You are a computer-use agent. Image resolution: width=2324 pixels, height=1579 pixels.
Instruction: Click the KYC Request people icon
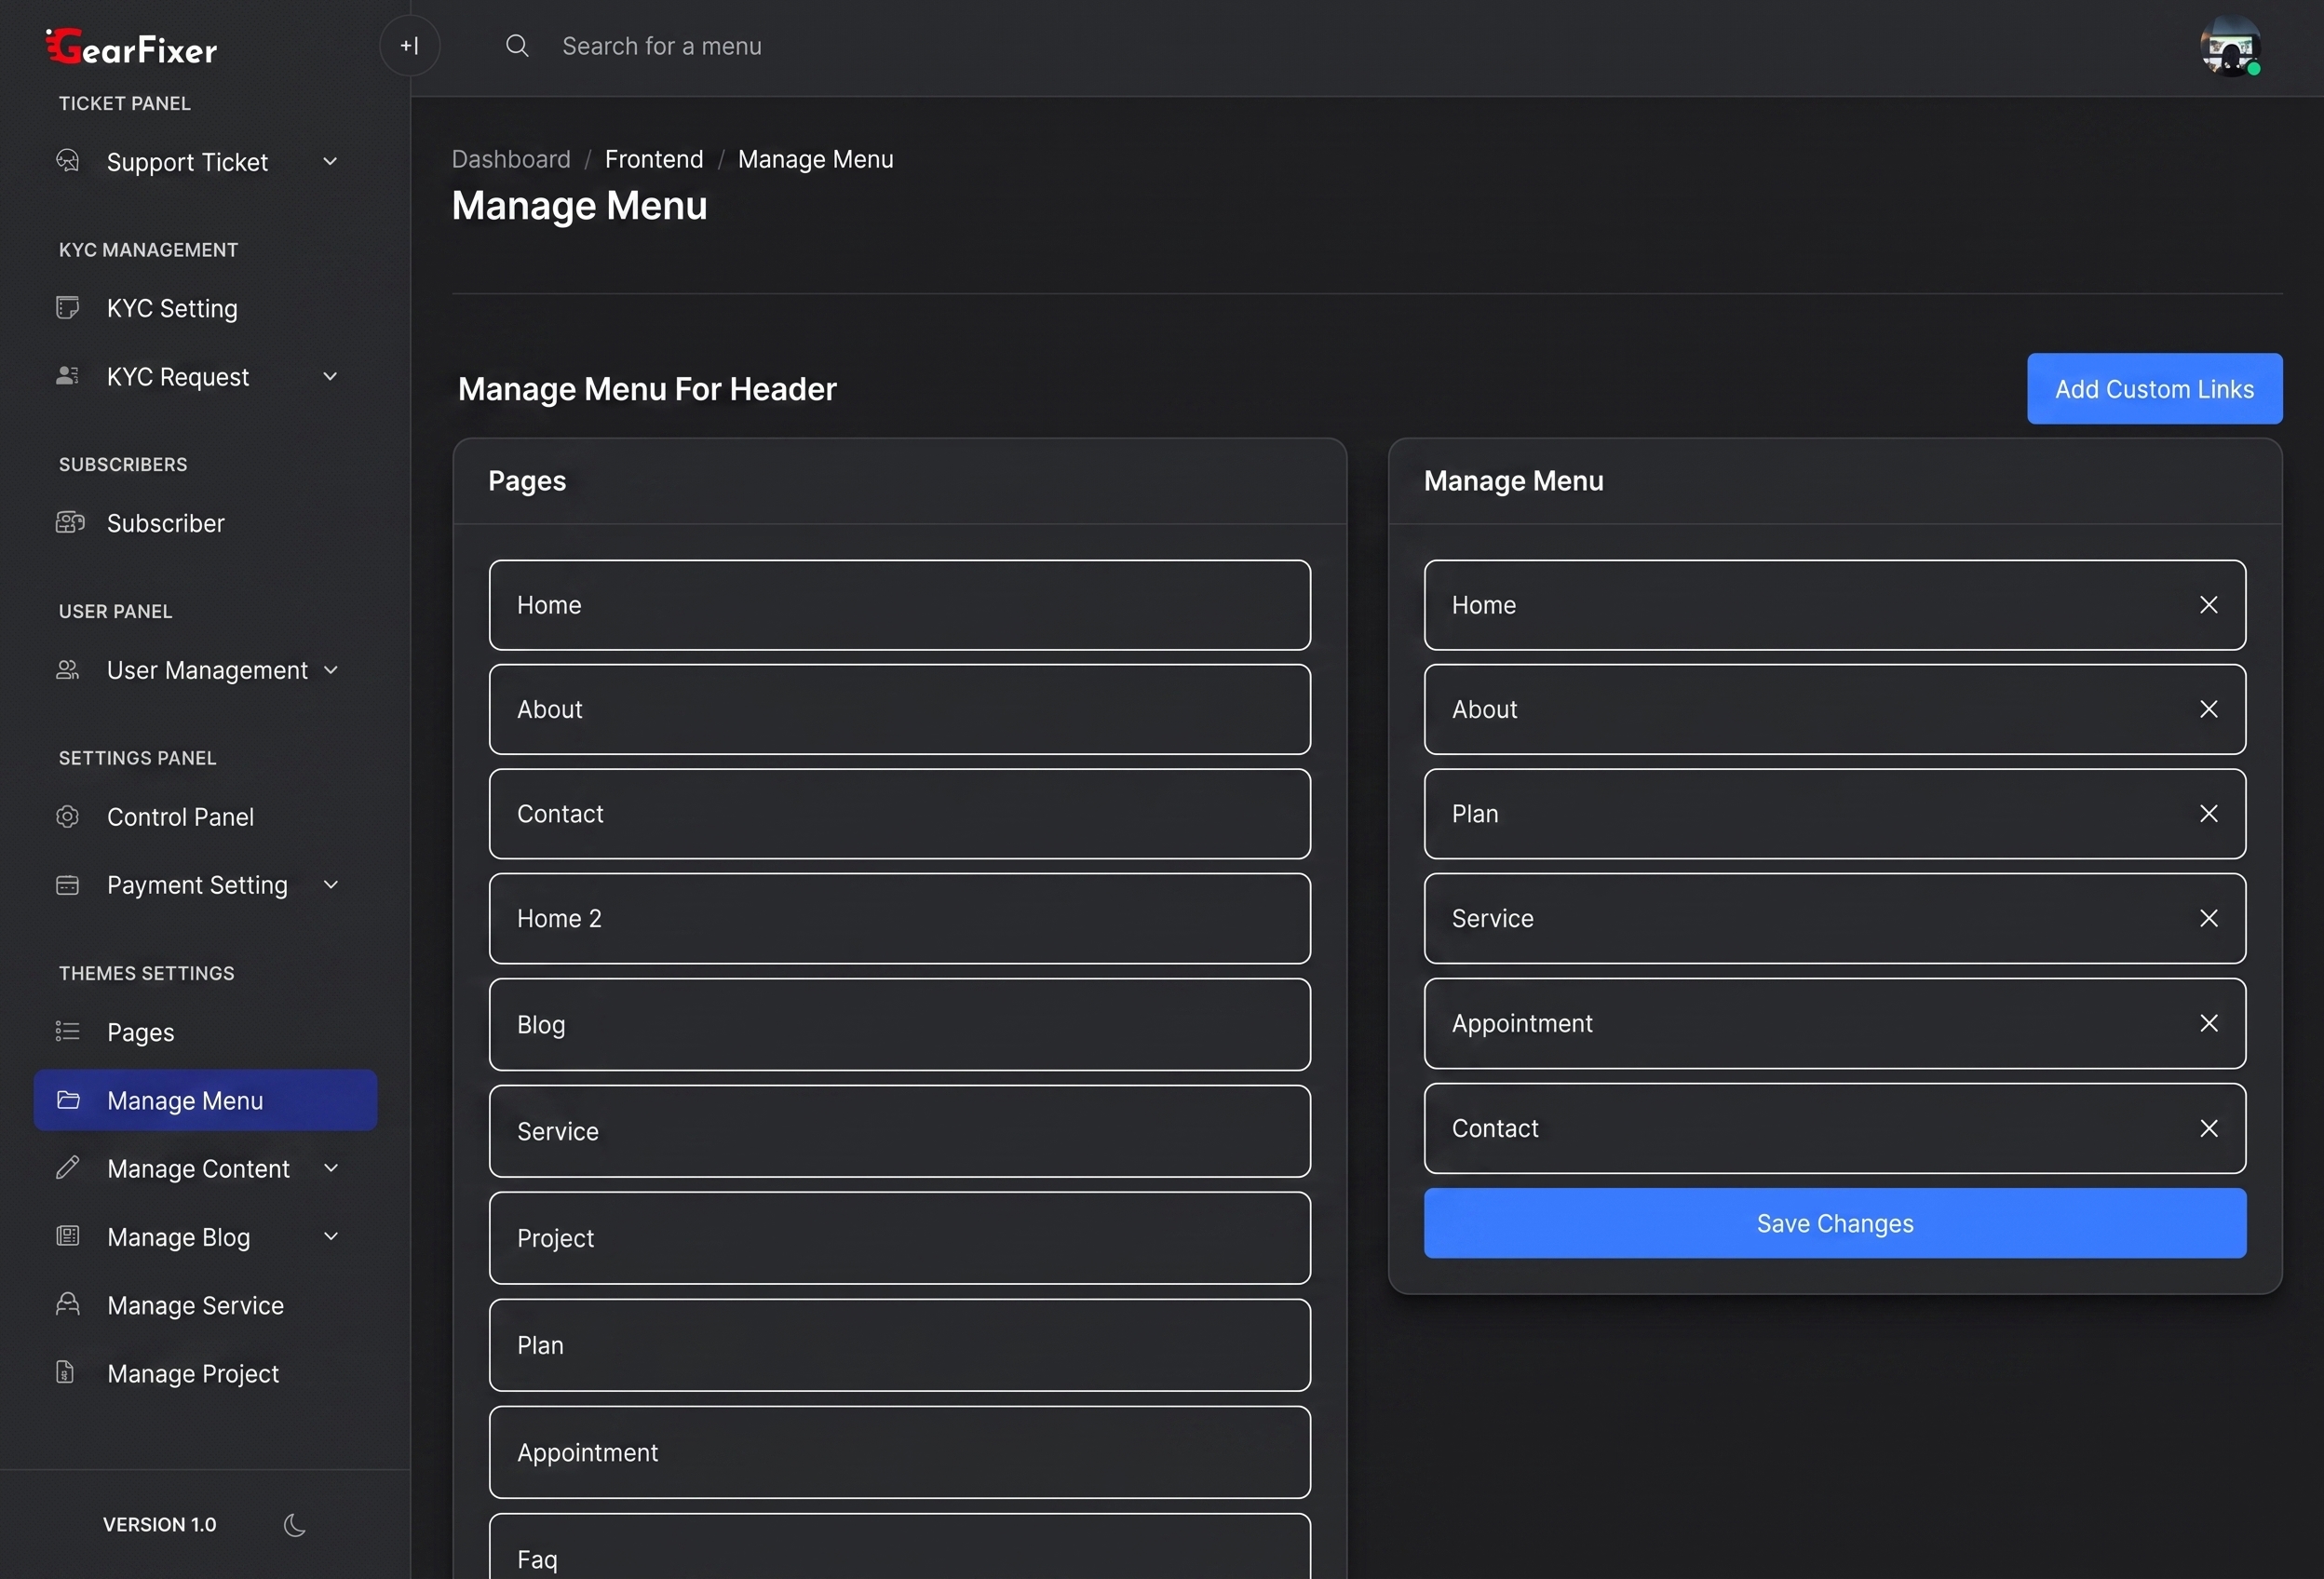pos(67,376)
